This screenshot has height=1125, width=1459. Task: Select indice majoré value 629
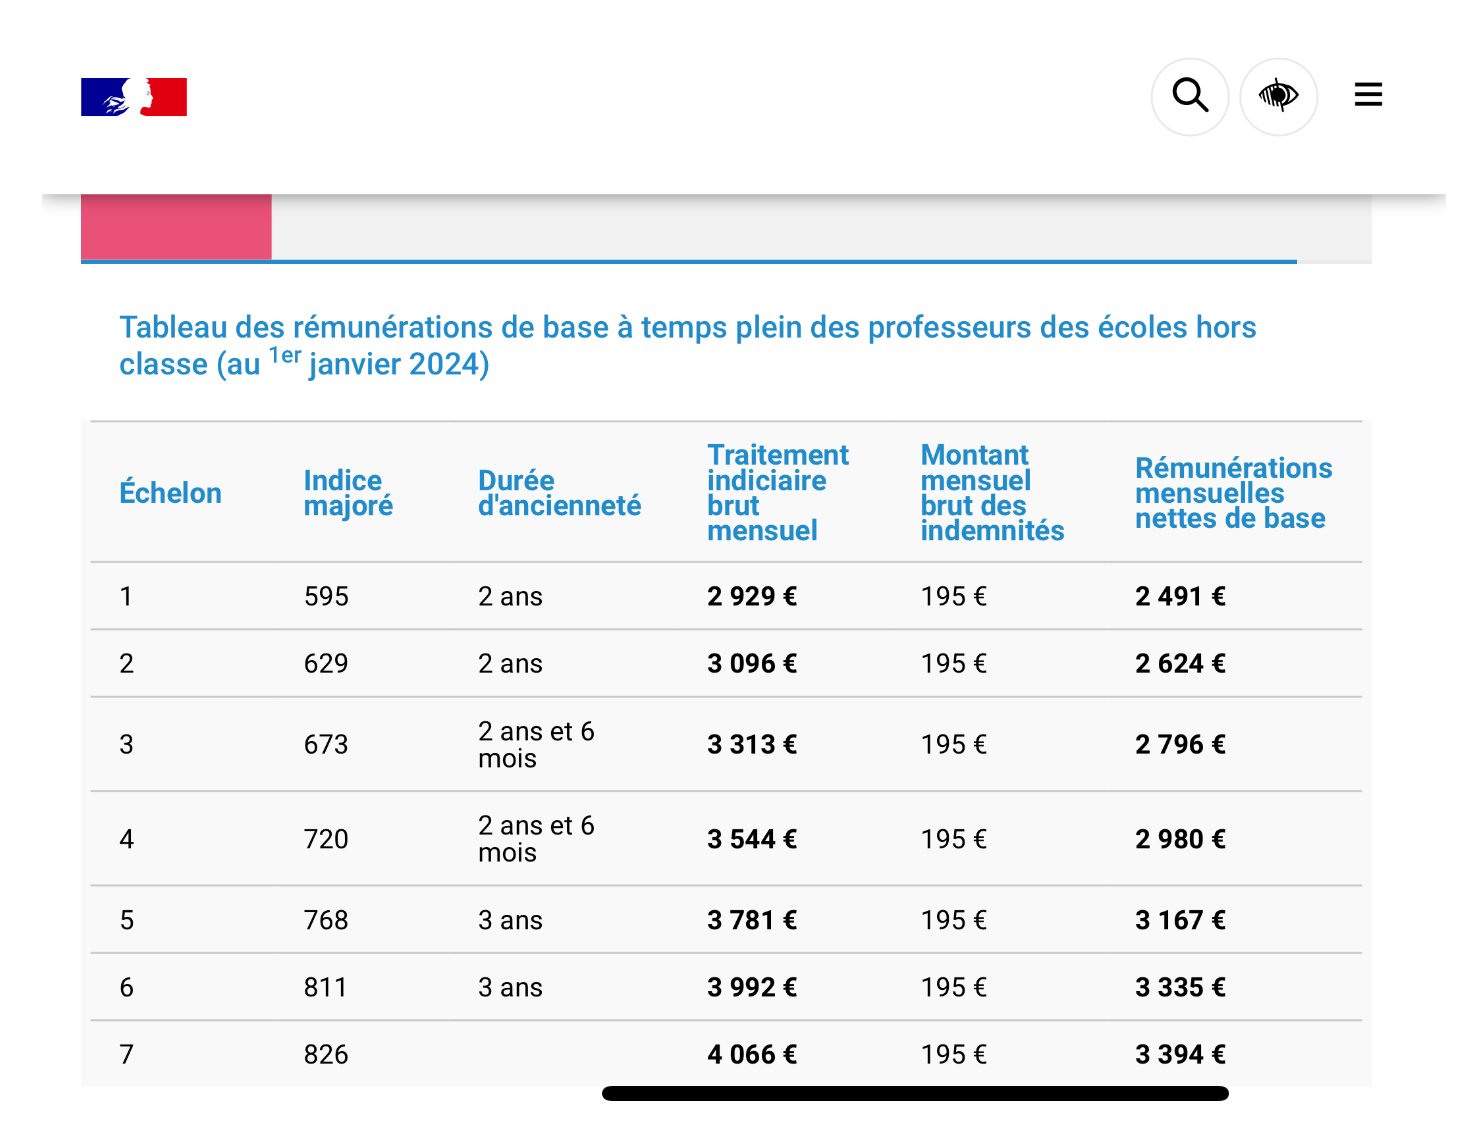pyautogui.click(x=326, y=664)
